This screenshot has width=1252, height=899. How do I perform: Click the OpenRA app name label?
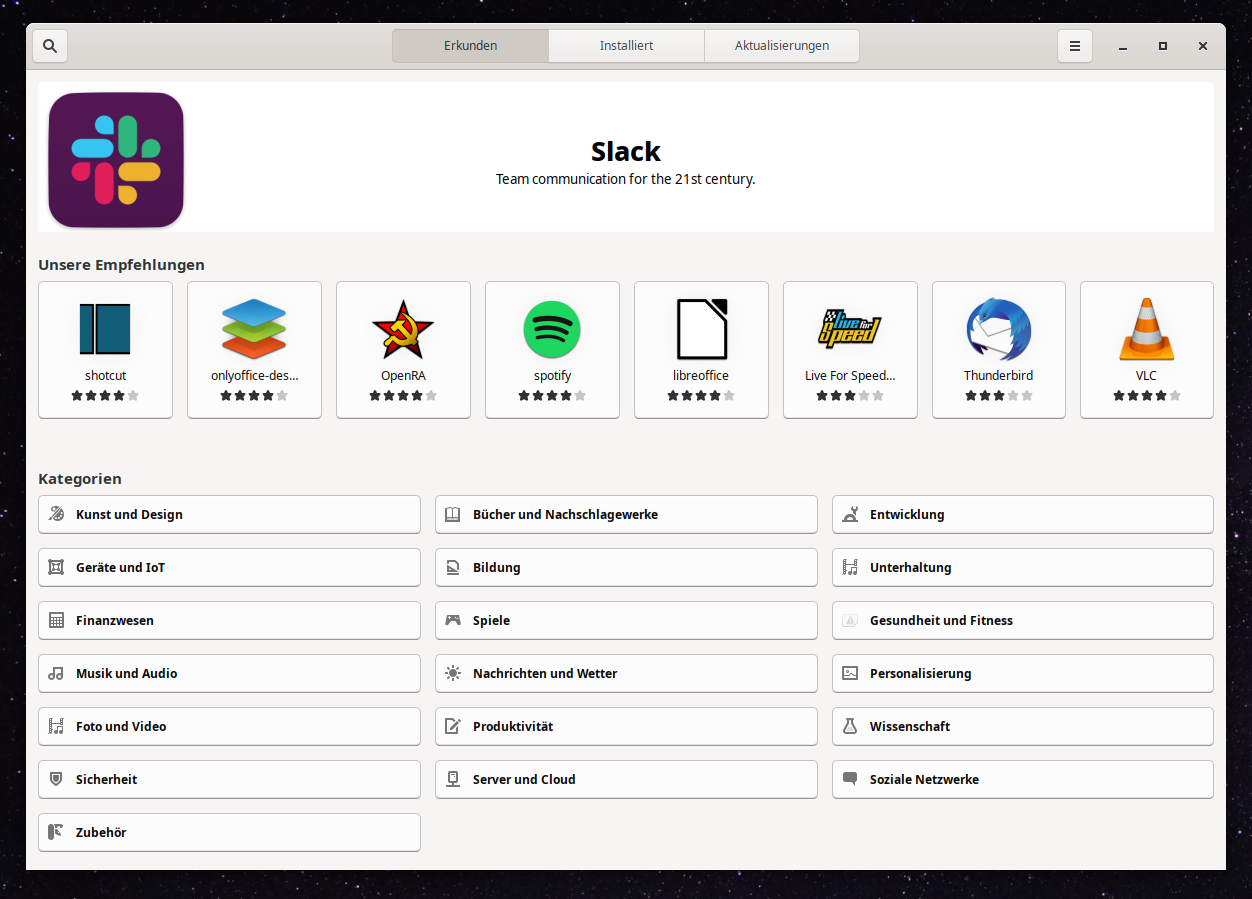point(403,376)
